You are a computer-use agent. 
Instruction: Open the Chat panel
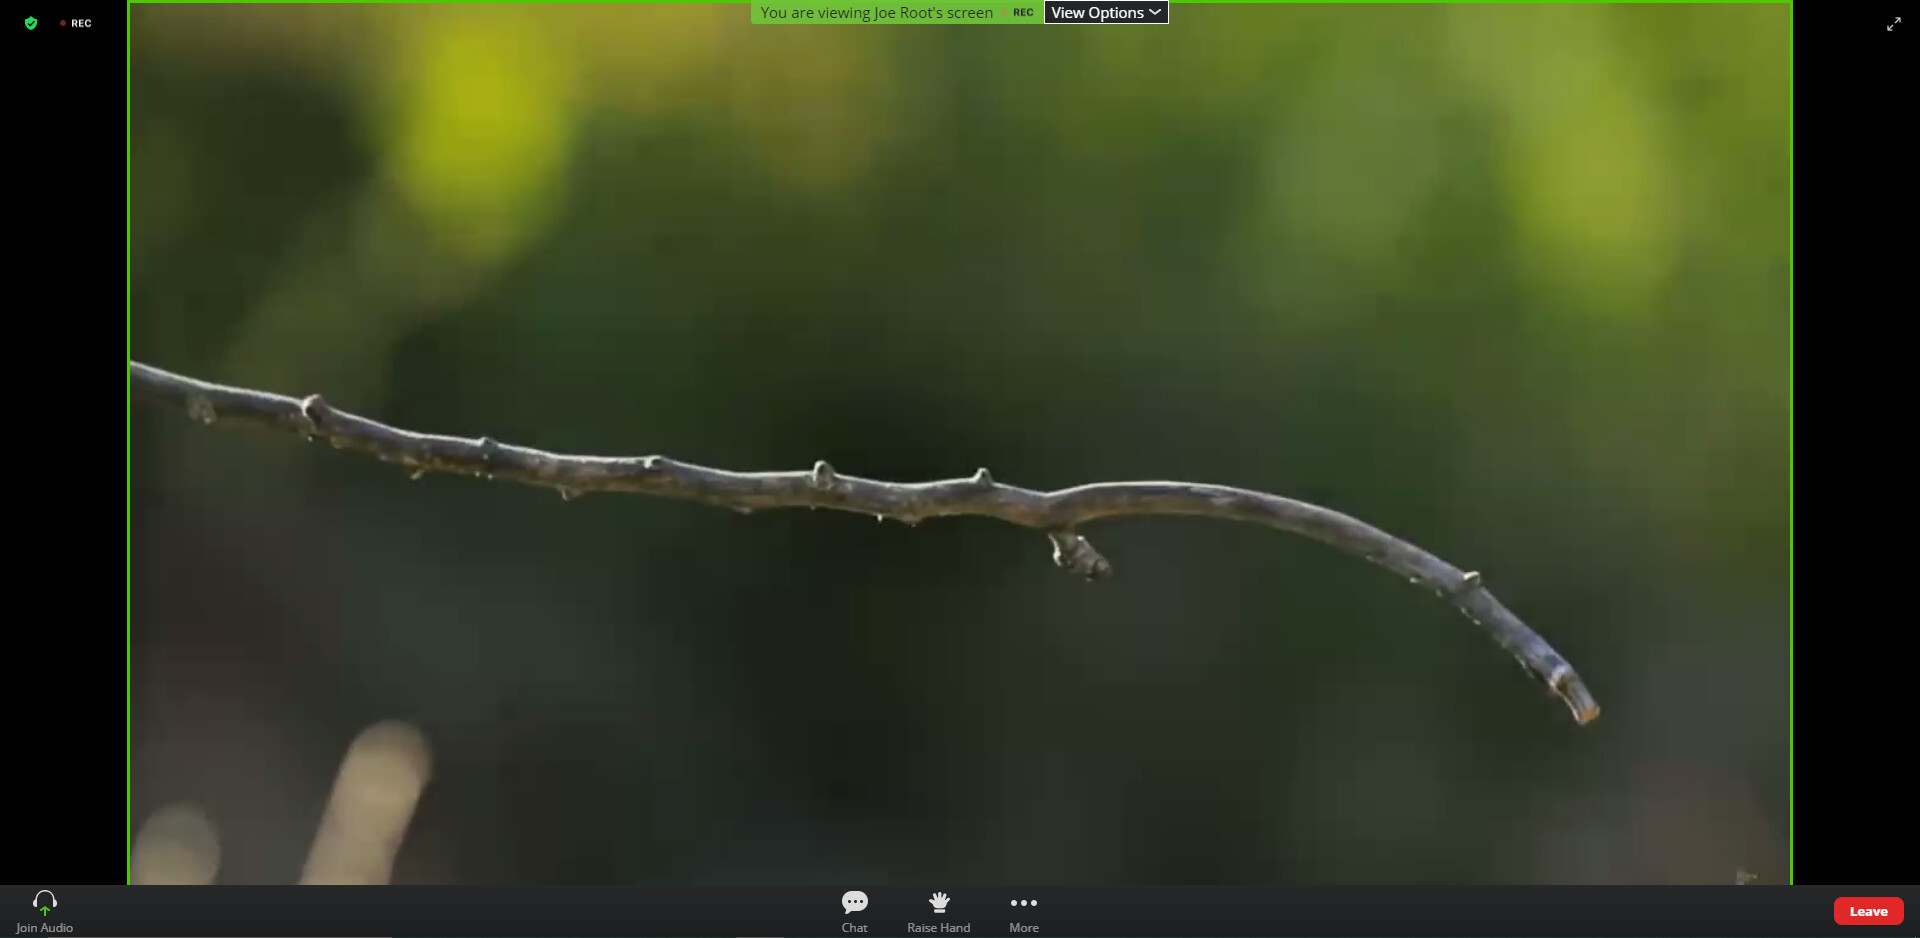(x=855, y=911)
